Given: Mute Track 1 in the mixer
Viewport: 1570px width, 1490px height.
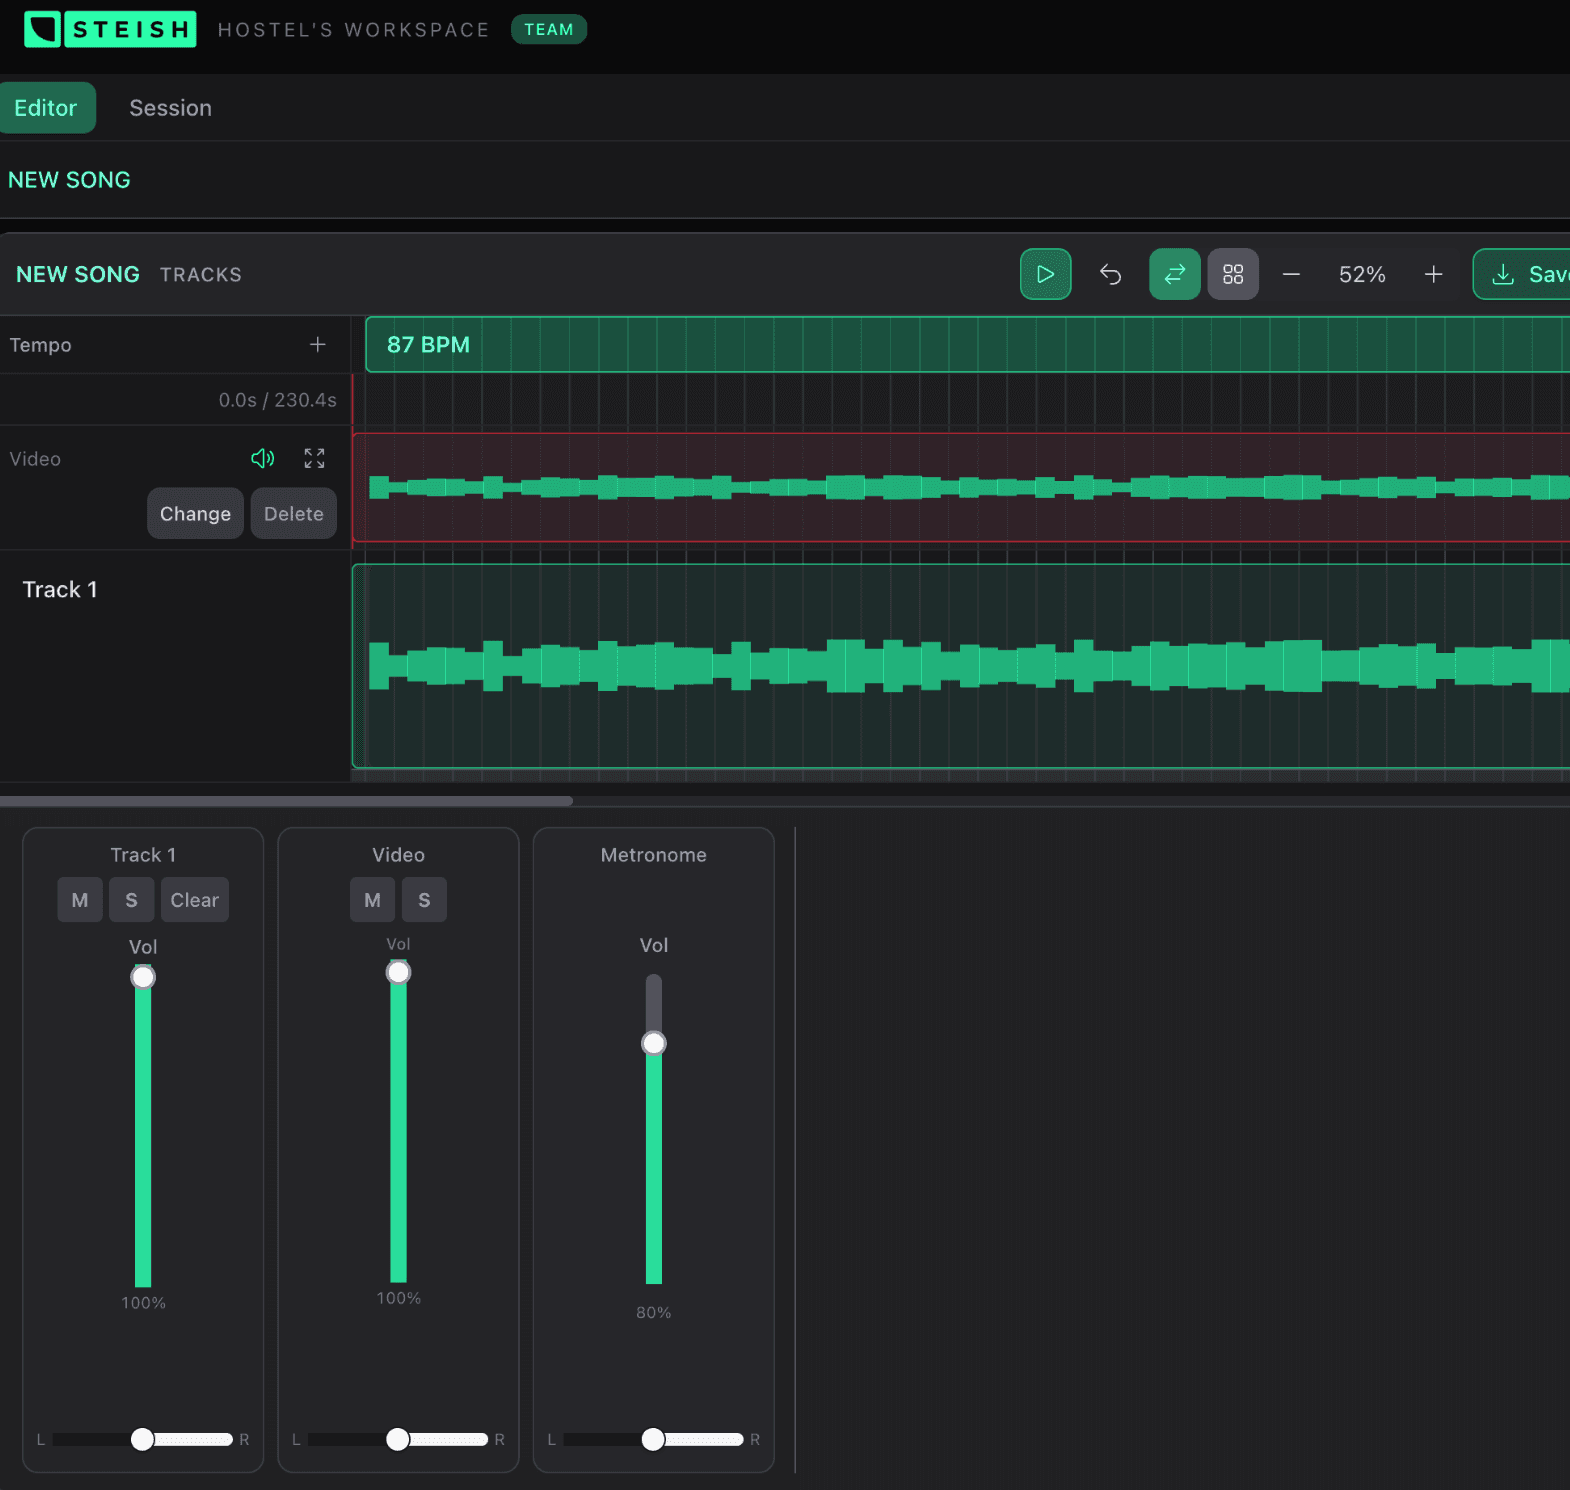Looking at the screenshot, I should [80, 900].
